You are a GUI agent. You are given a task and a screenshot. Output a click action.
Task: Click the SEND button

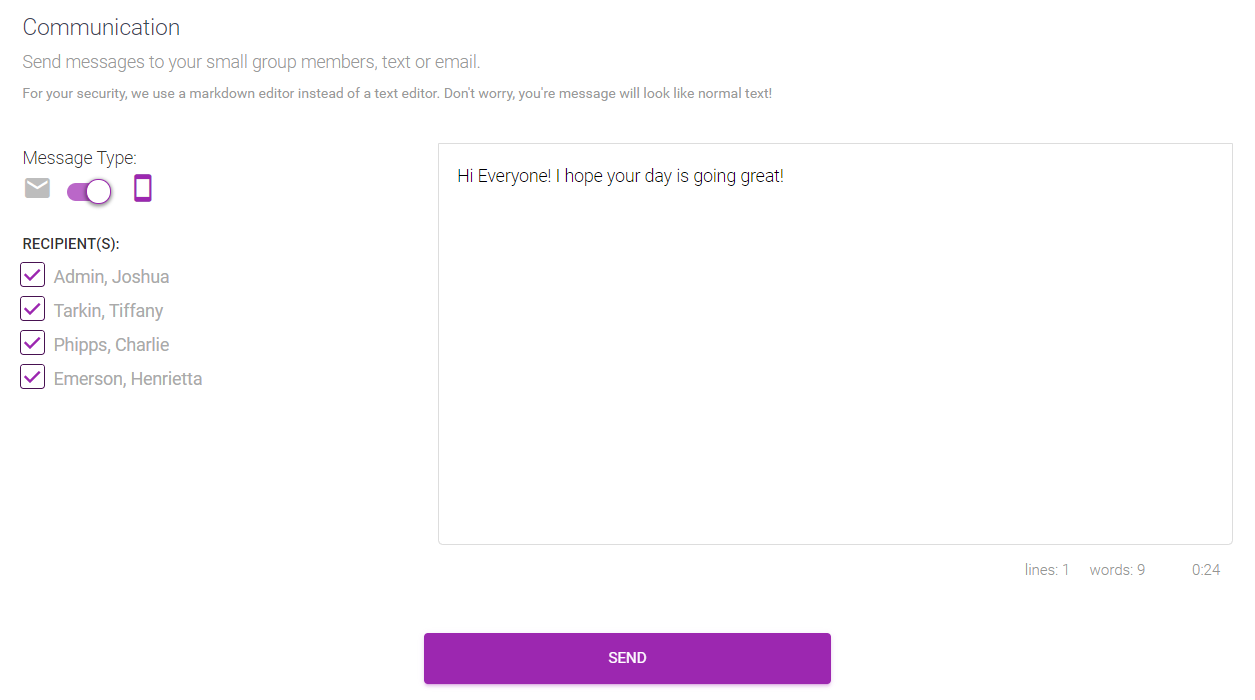coord(627,658)
